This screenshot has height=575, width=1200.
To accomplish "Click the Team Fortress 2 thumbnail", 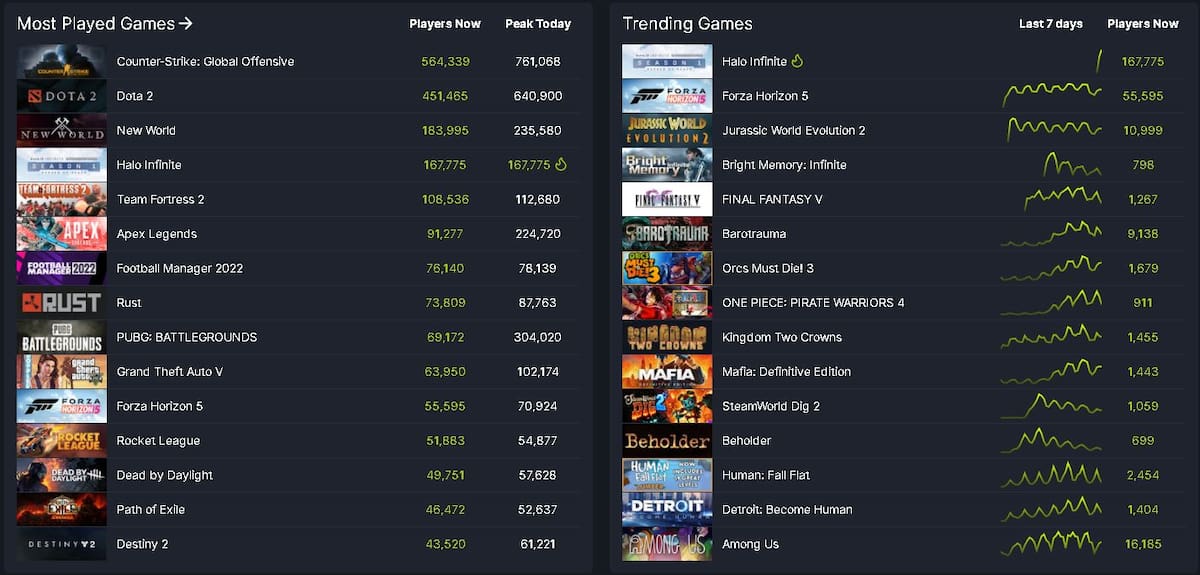I will click(x=61, y=200).
